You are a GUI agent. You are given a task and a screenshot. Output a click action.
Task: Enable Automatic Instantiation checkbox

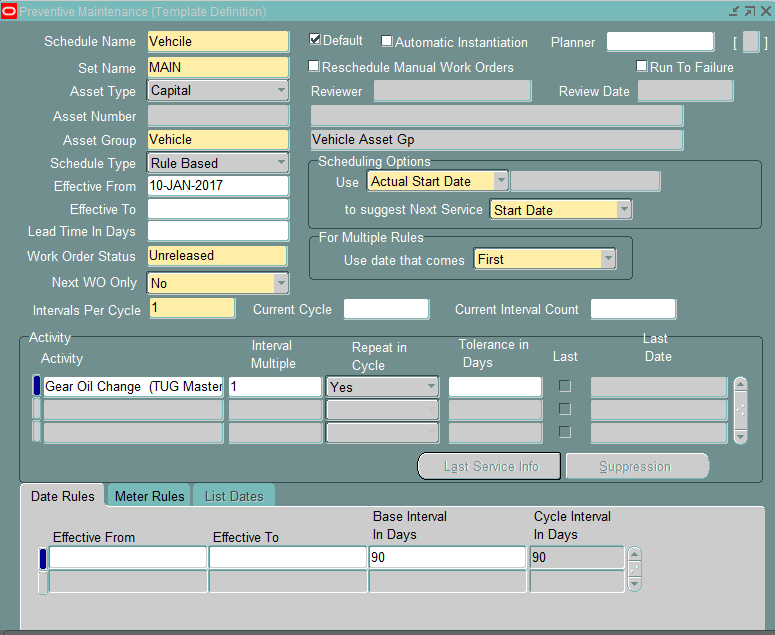coord(387,41)
